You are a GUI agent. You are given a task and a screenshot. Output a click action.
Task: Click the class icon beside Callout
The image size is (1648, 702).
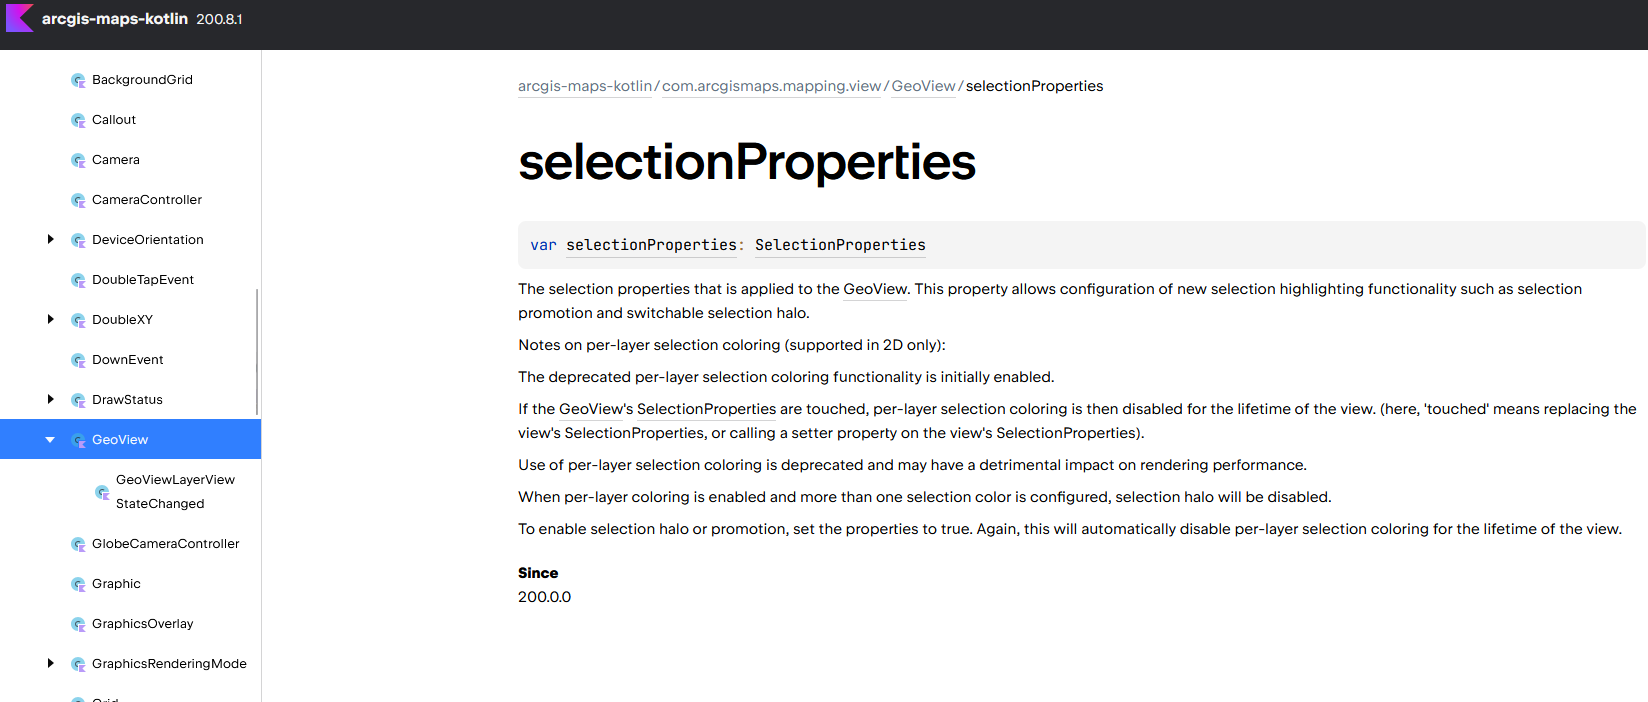click(78, 120)
